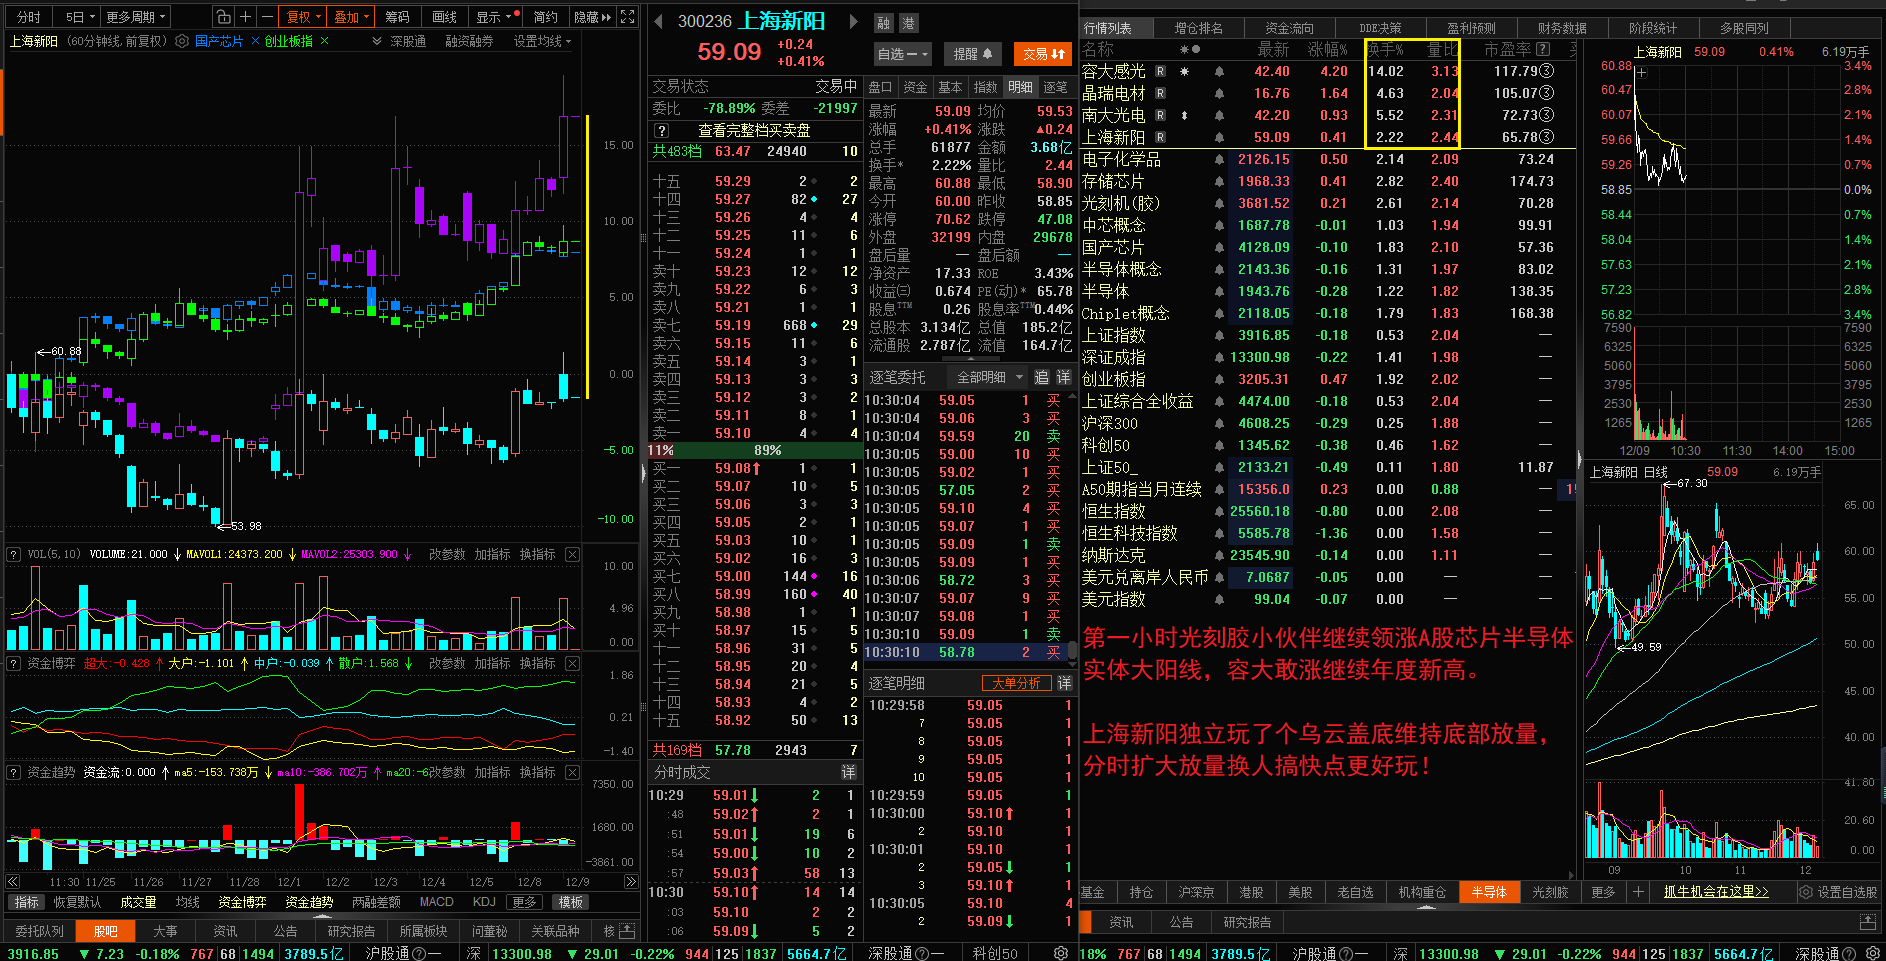1886x961 pixels.
Task: Switch to 光刻胶 watchlist tab
Action: click(x=1550, y=892)
